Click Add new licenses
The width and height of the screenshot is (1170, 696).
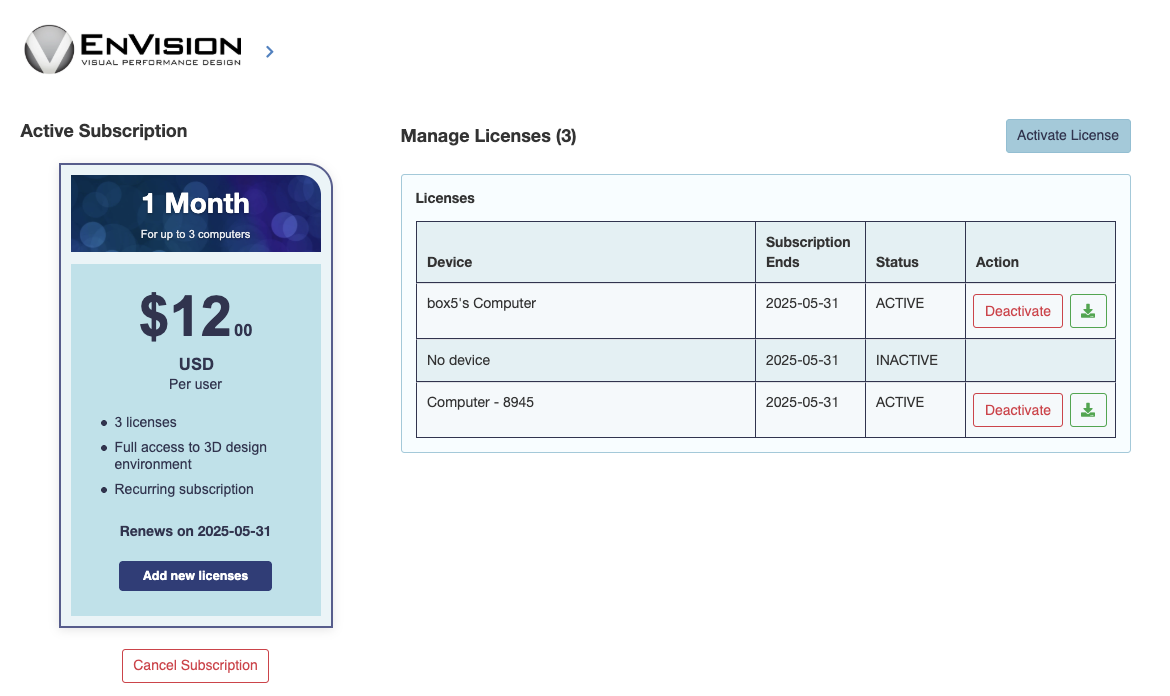point(195,575)
